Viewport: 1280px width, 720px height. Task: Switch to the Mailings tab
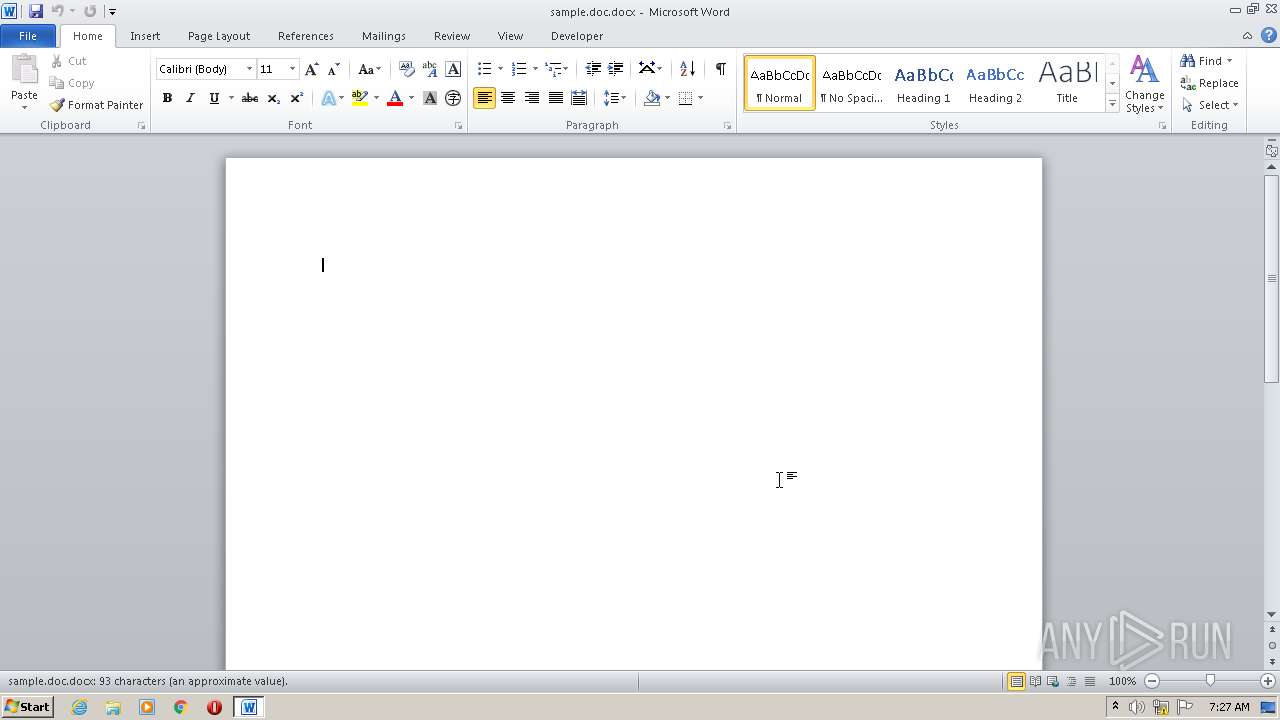384,36
